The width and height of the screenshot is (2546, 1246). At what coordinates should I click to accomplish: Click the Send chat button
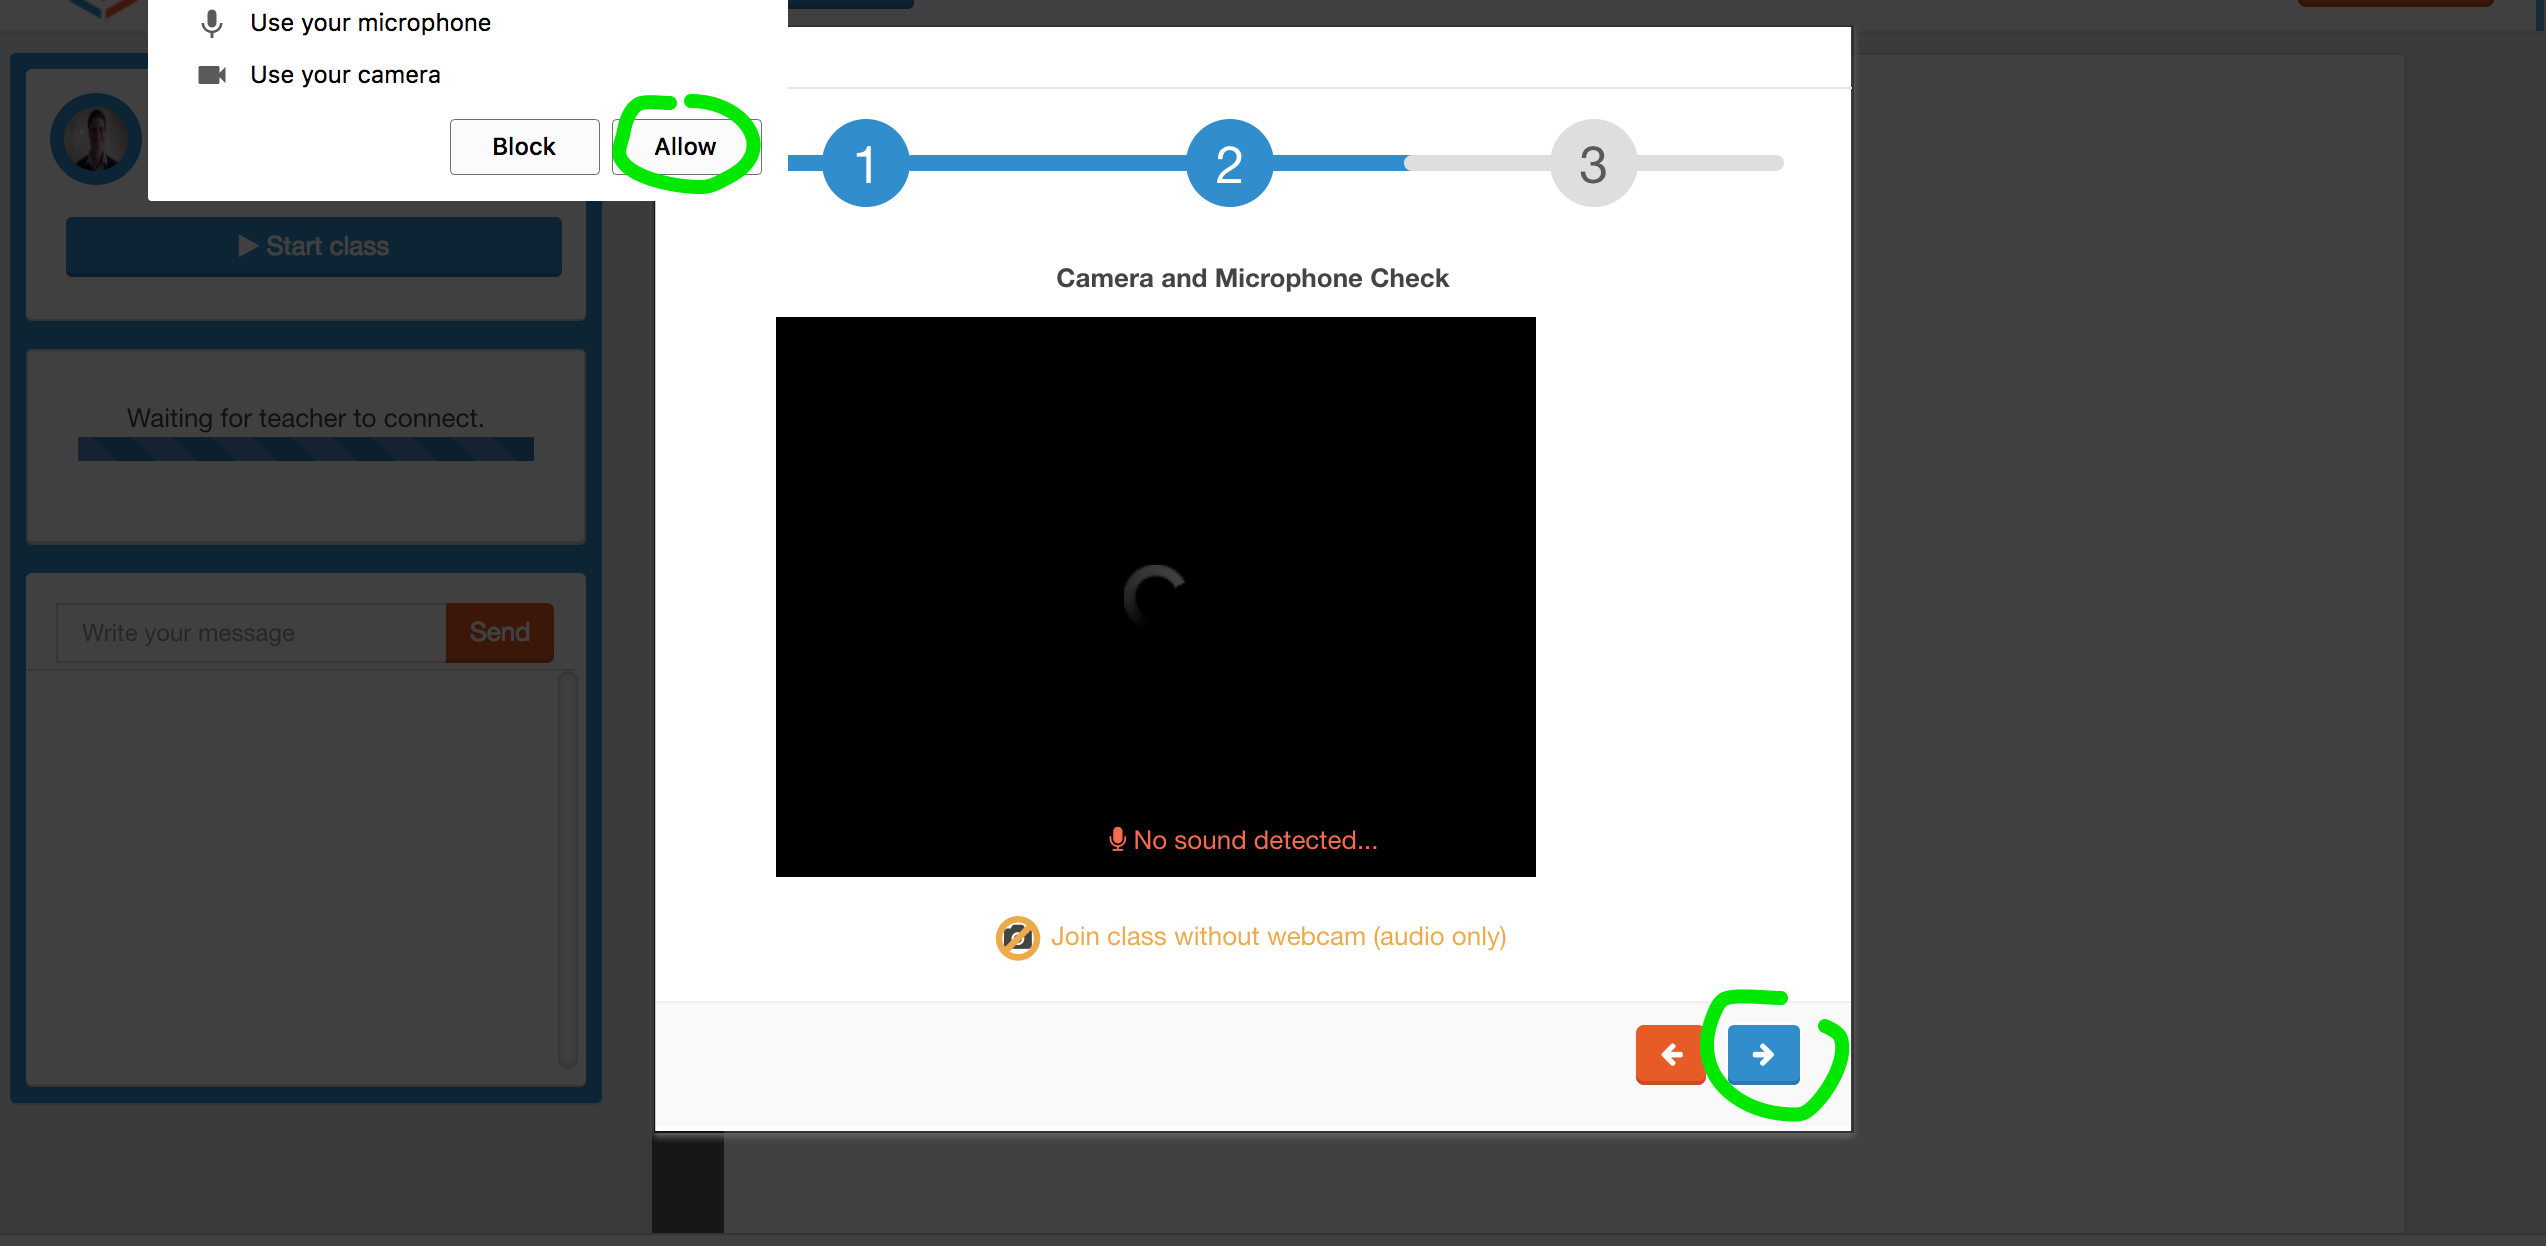pyautogui.click(x=500, y=633)
